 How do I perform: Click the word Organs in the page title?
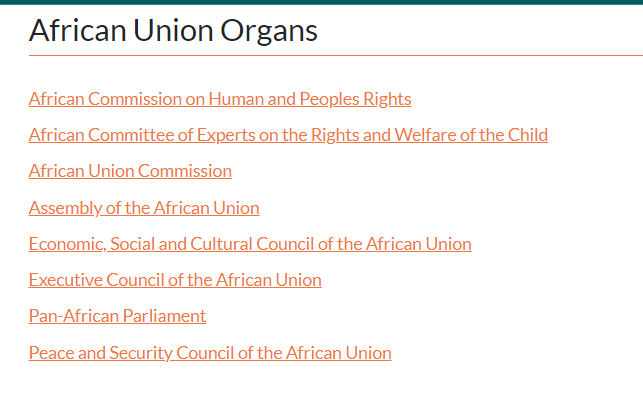pos(269,32)
